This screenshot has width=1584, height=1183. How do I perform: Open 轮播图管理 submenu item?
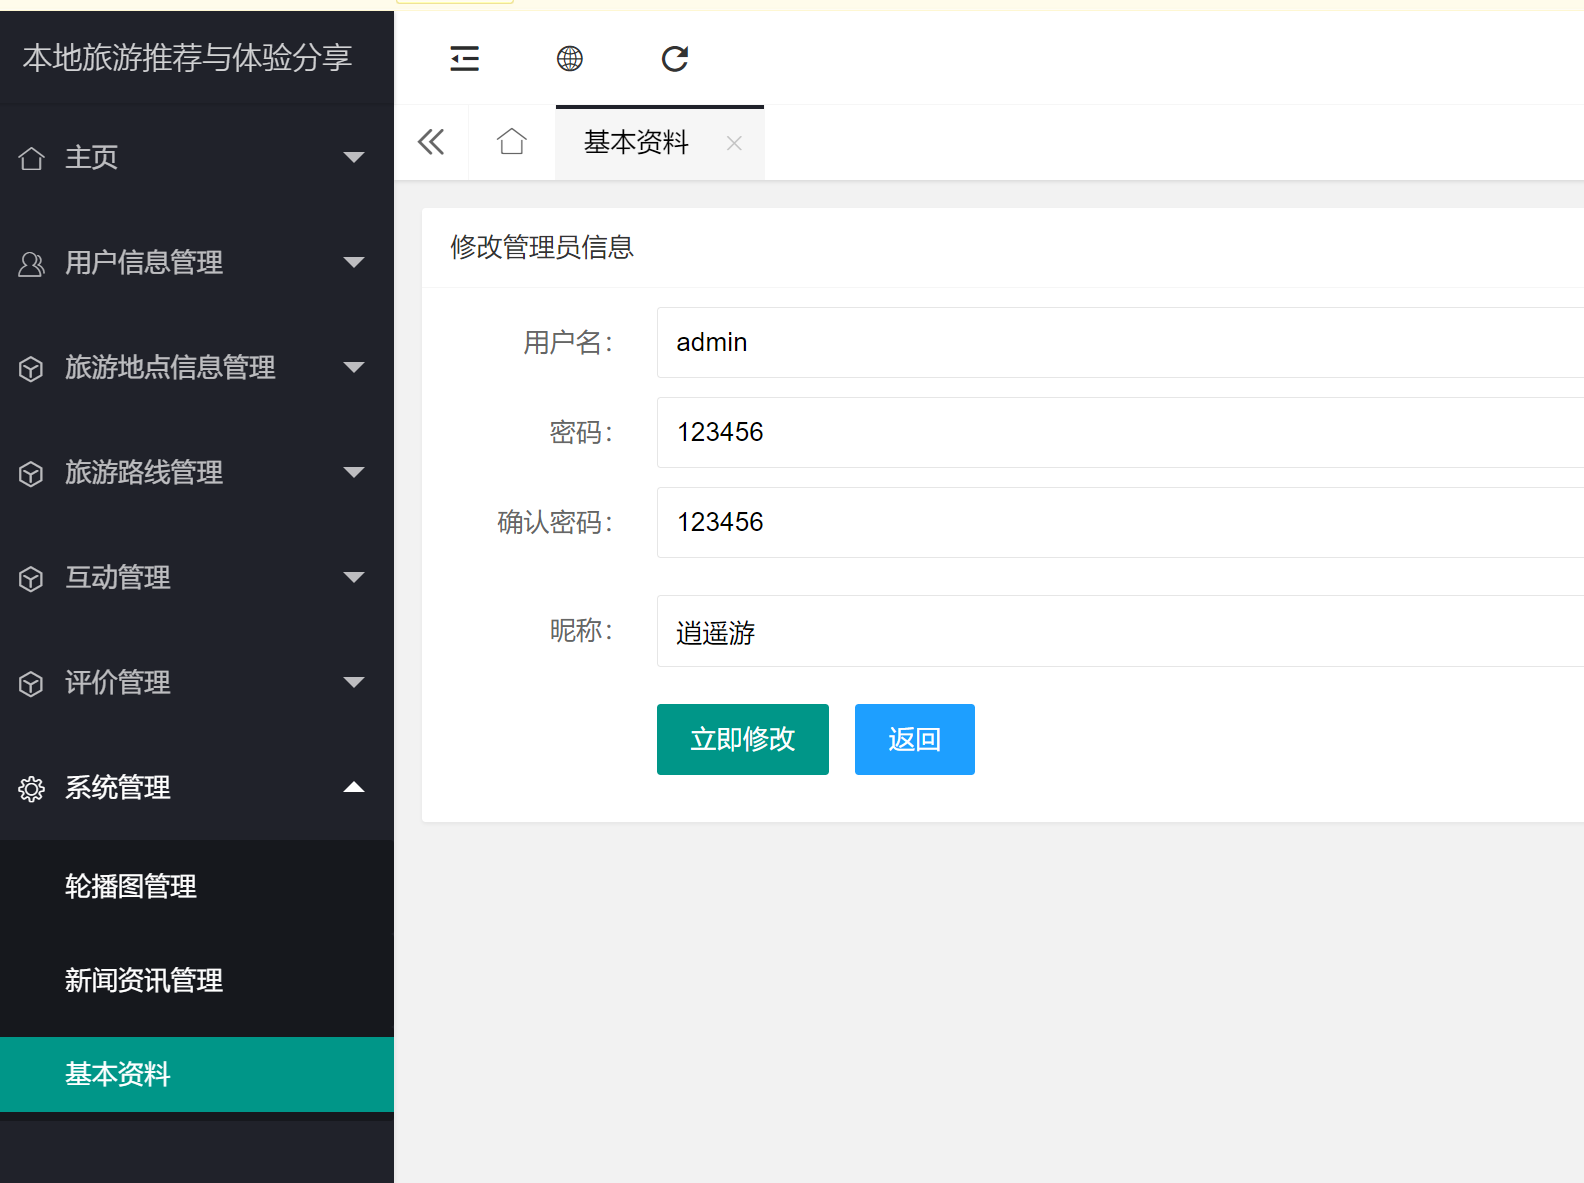pyautogui.click(x=197, y=886)
